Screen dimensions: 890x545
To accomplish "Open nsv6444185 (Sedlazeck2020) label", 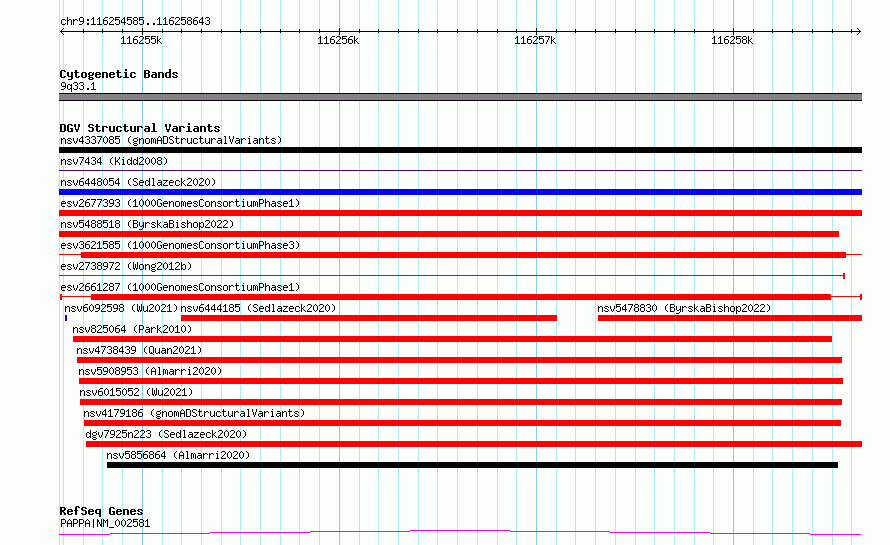I will [x=258, y=308].
